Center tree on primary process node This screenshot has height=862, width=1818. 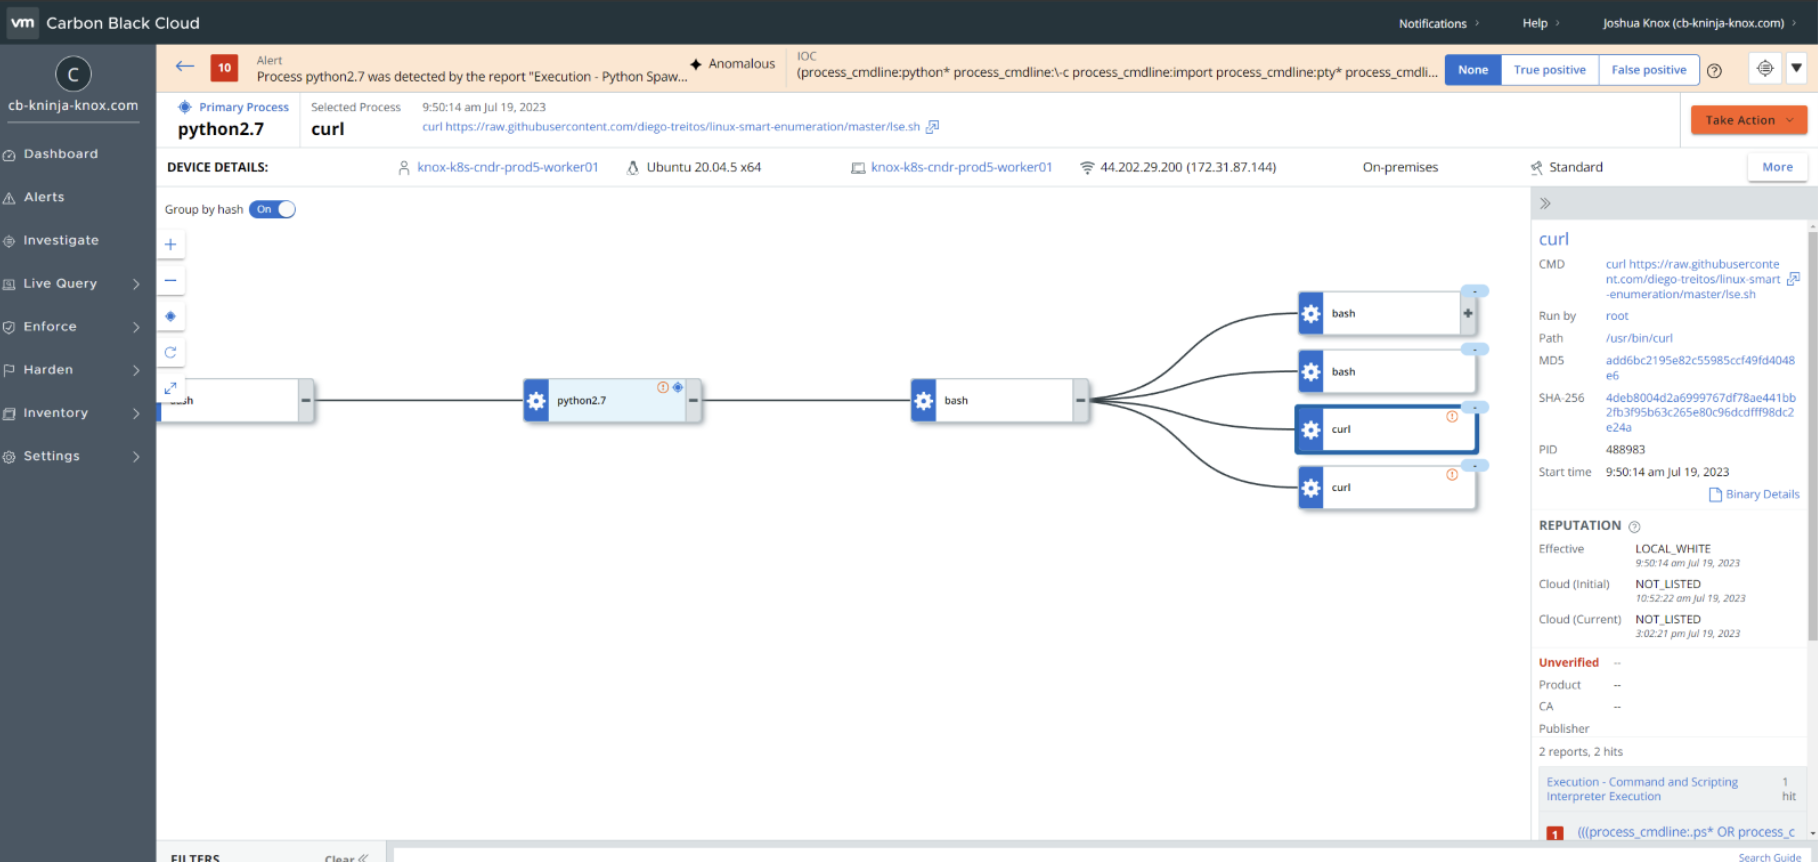pyautogui.click(x=170, y=316)
